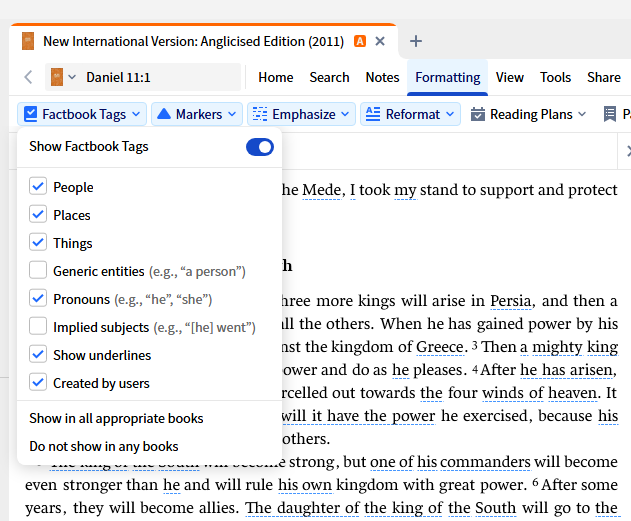Expand the Emphasize dropdown arrow

[x=345, y=114]
